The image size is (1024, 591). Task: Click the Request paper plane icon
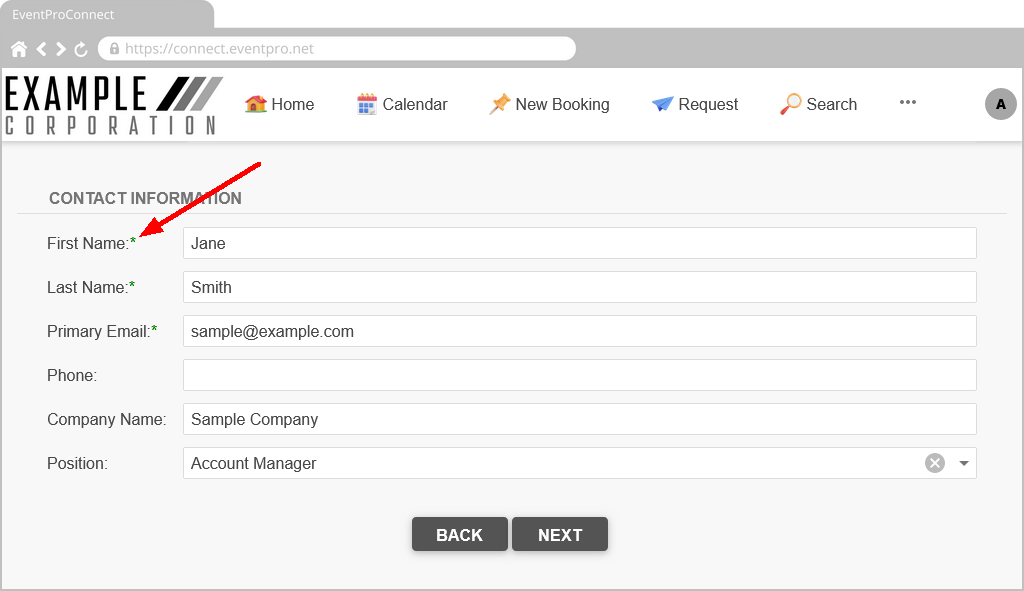point(662,104)
